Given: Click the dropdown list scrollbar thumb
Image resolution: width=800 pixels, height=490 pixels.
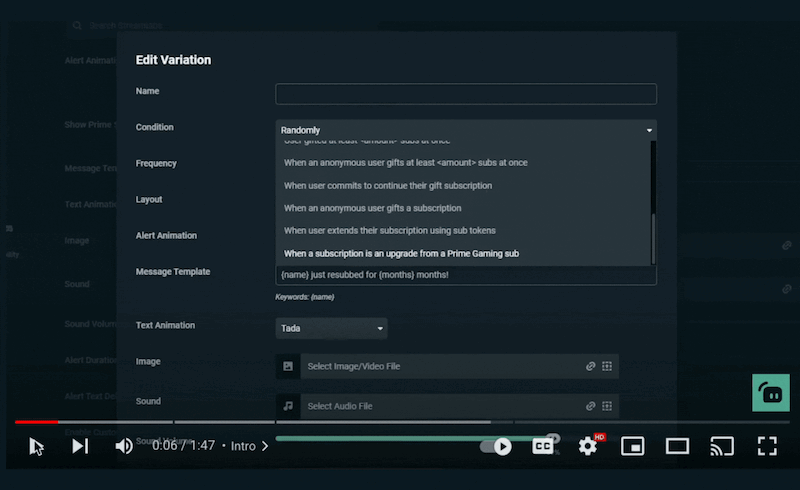Looking at the screenshot, I should click(x=653, y=238).
